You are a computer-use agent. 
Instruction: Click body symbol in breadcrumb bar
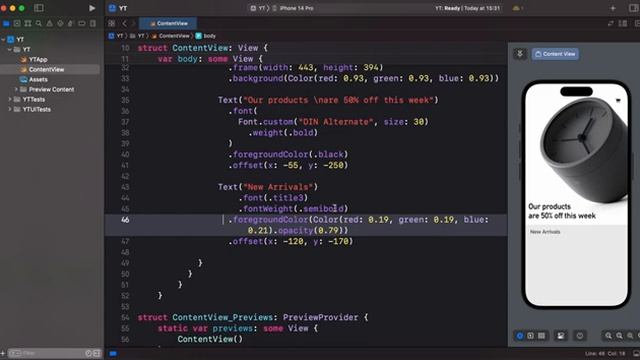coord(206,36)
